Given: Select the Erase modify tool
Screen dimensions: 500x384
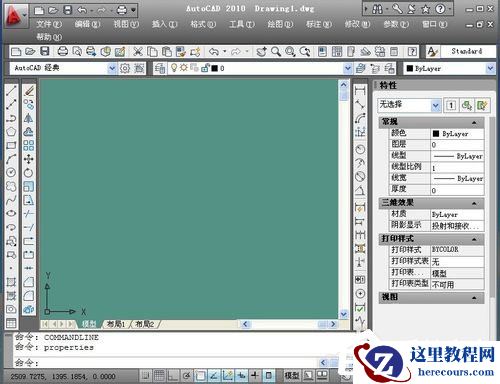Looking at the screenshot, I should pyautogui.click(x=29, y=90).
